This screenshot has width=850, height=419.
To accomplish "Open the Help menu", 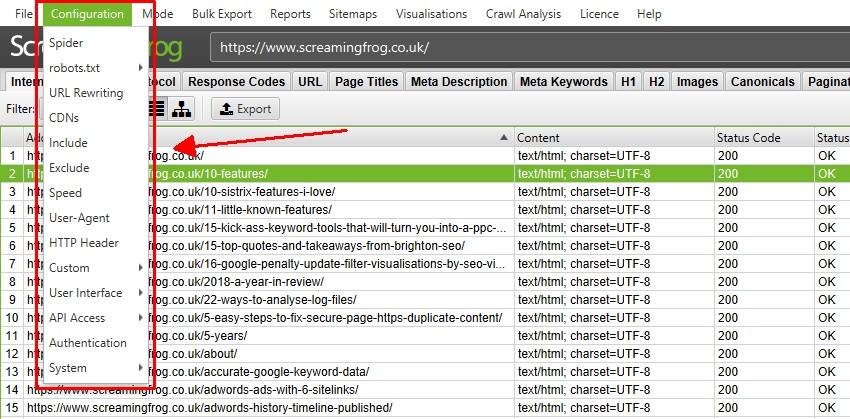I will (649, 14).
